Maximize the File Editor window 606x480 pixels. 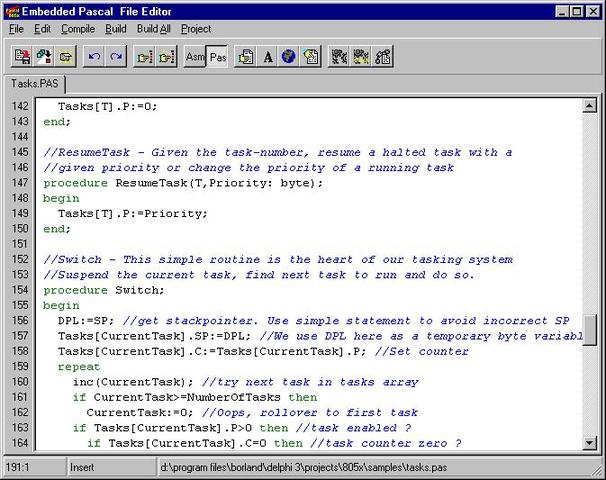pyautogui.click(x=577, y=12)
